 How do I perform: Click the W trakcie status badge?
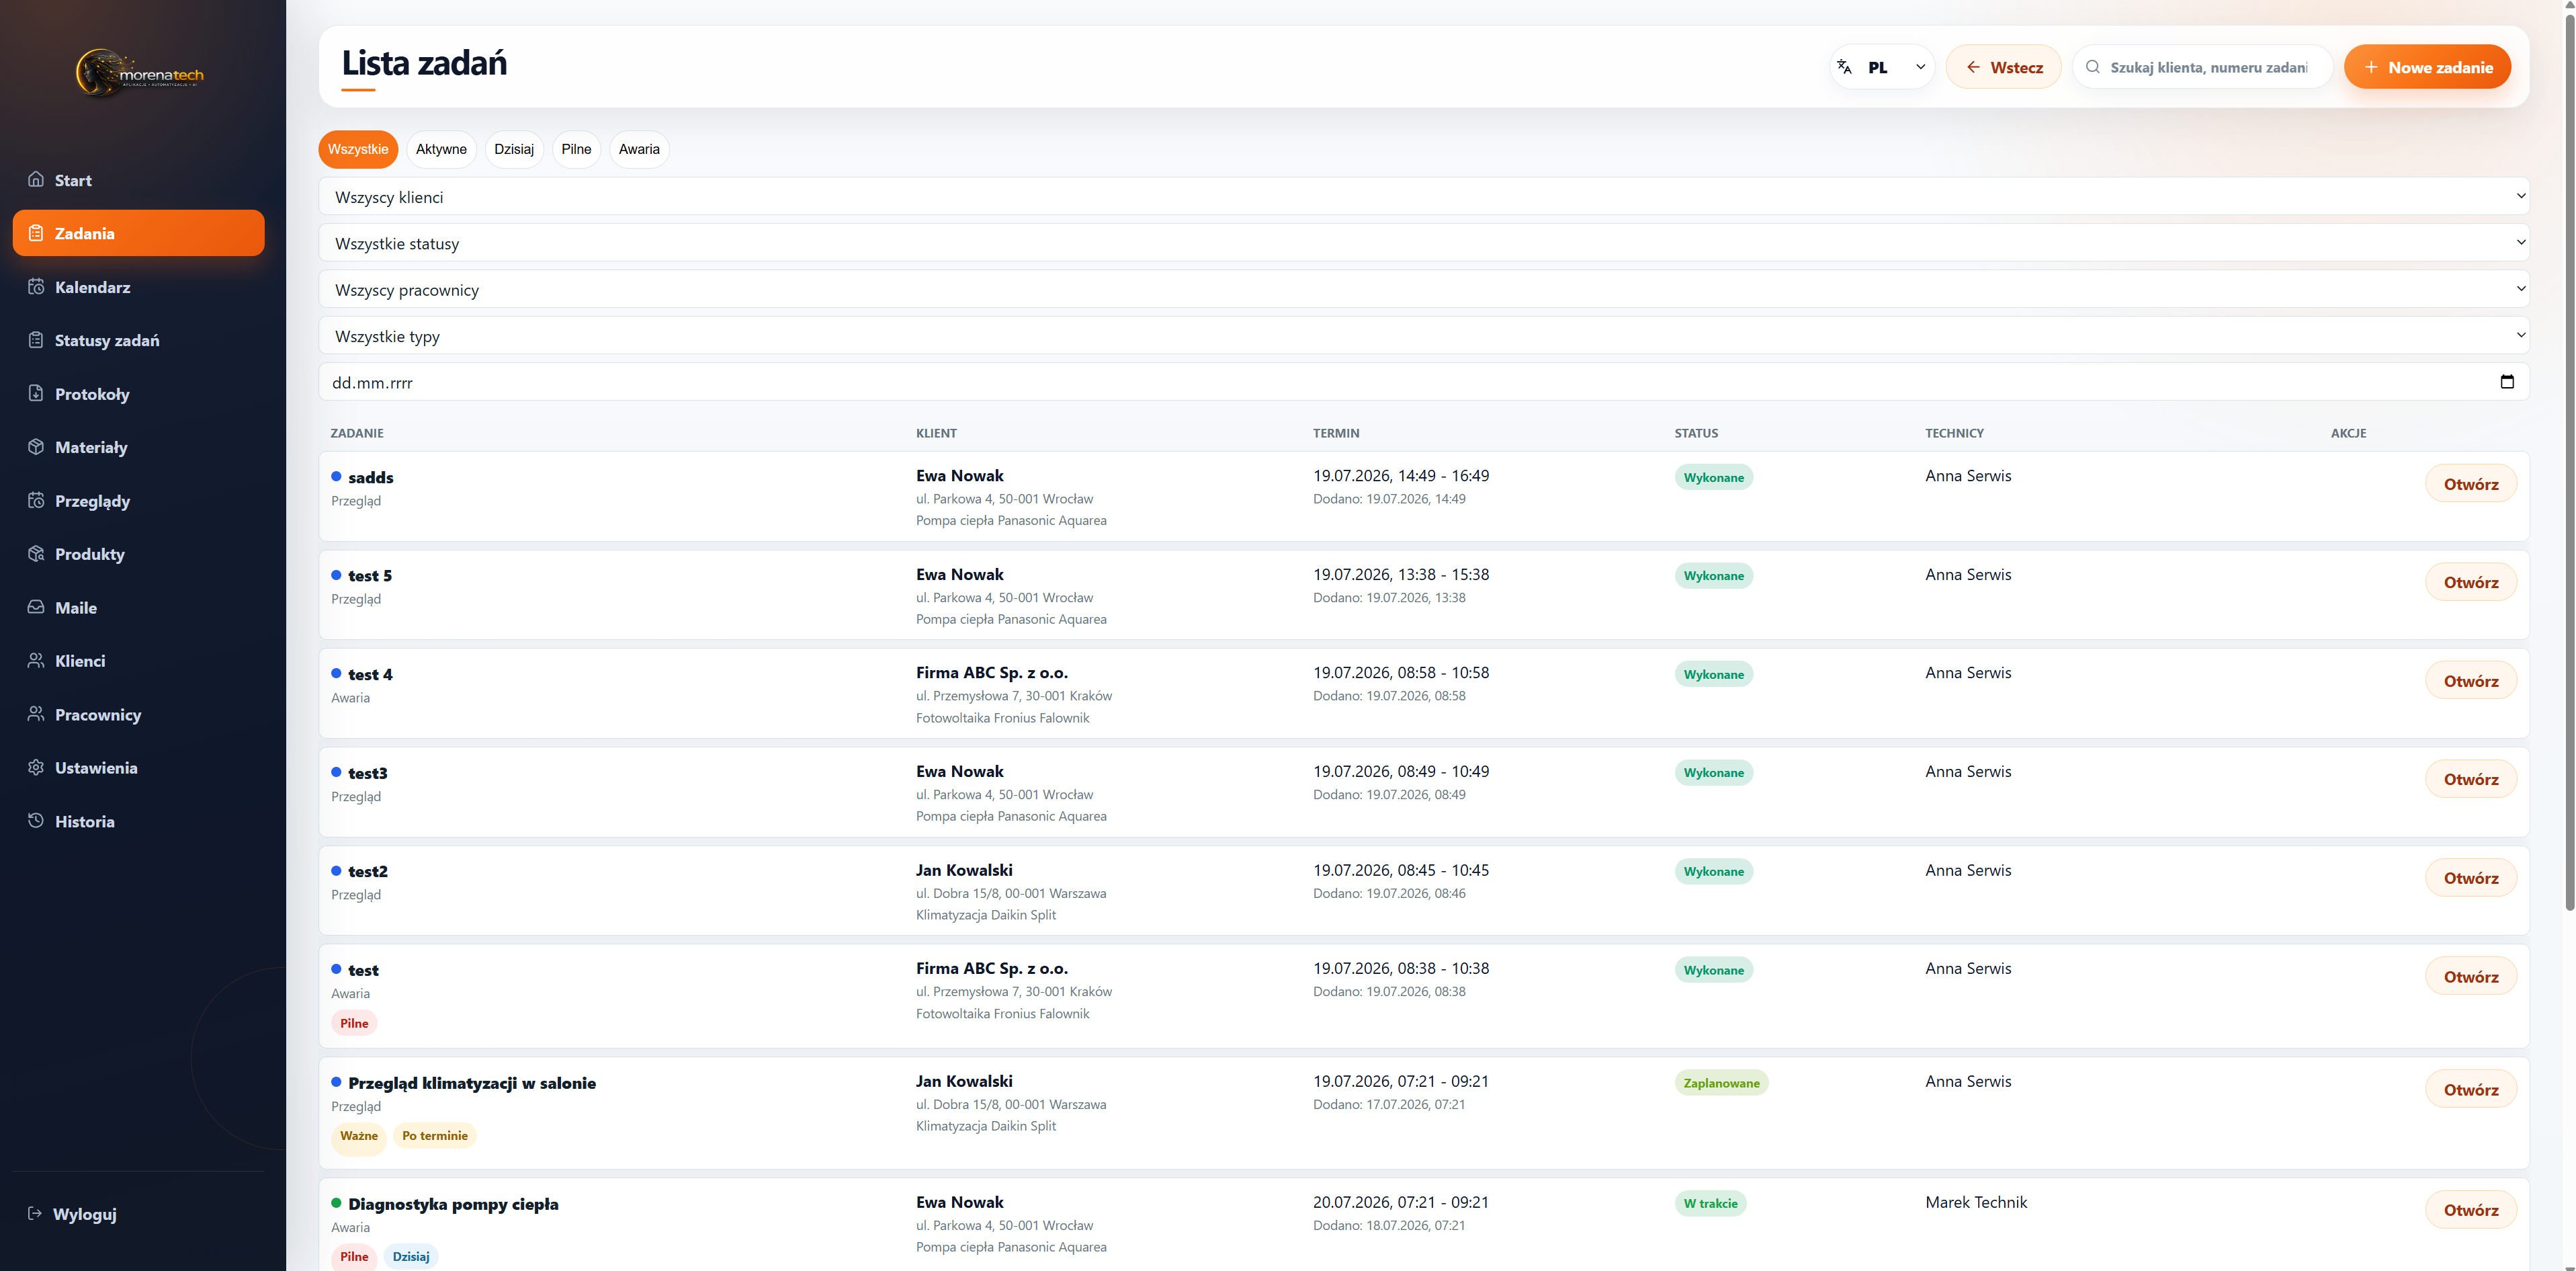point(1710,1203)
